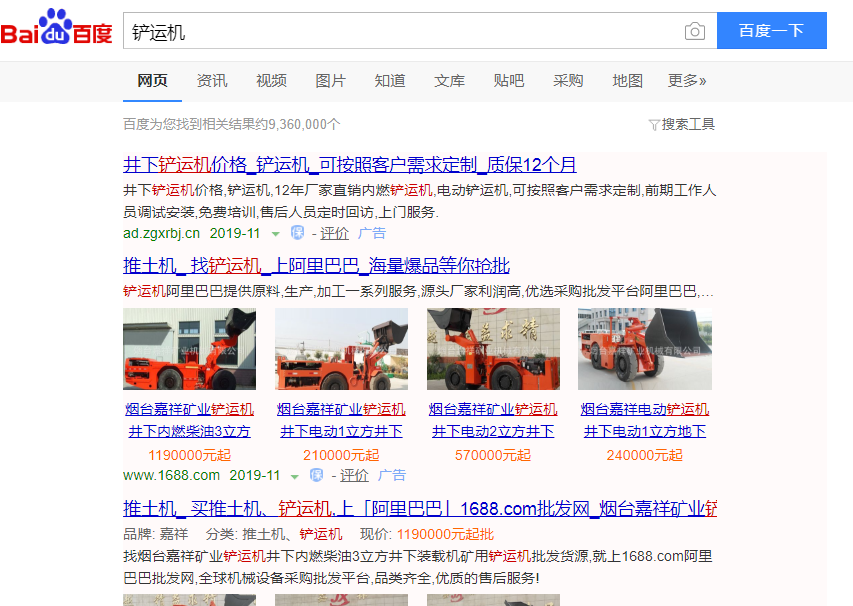Open the 采购 tab
The width and height of the screenshot is (853, 606).
(568, 81)
